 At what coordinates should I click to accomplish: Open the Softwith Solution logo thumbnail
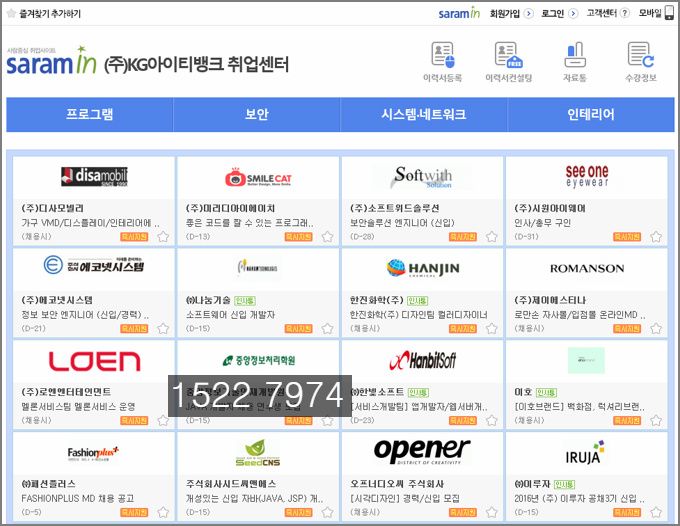[x=423, y=177]
